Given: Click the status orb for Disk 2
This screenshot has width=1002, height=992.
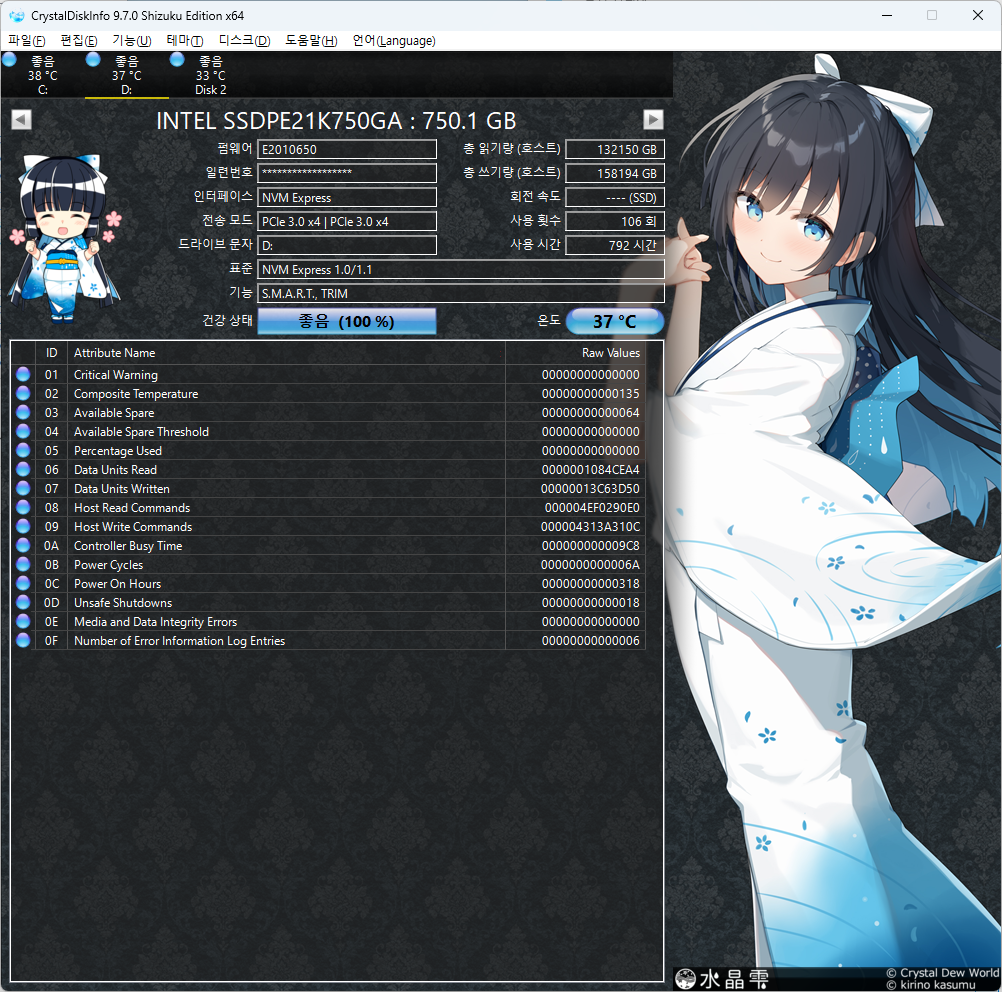Looking at the screenshot, I should 177,60.
